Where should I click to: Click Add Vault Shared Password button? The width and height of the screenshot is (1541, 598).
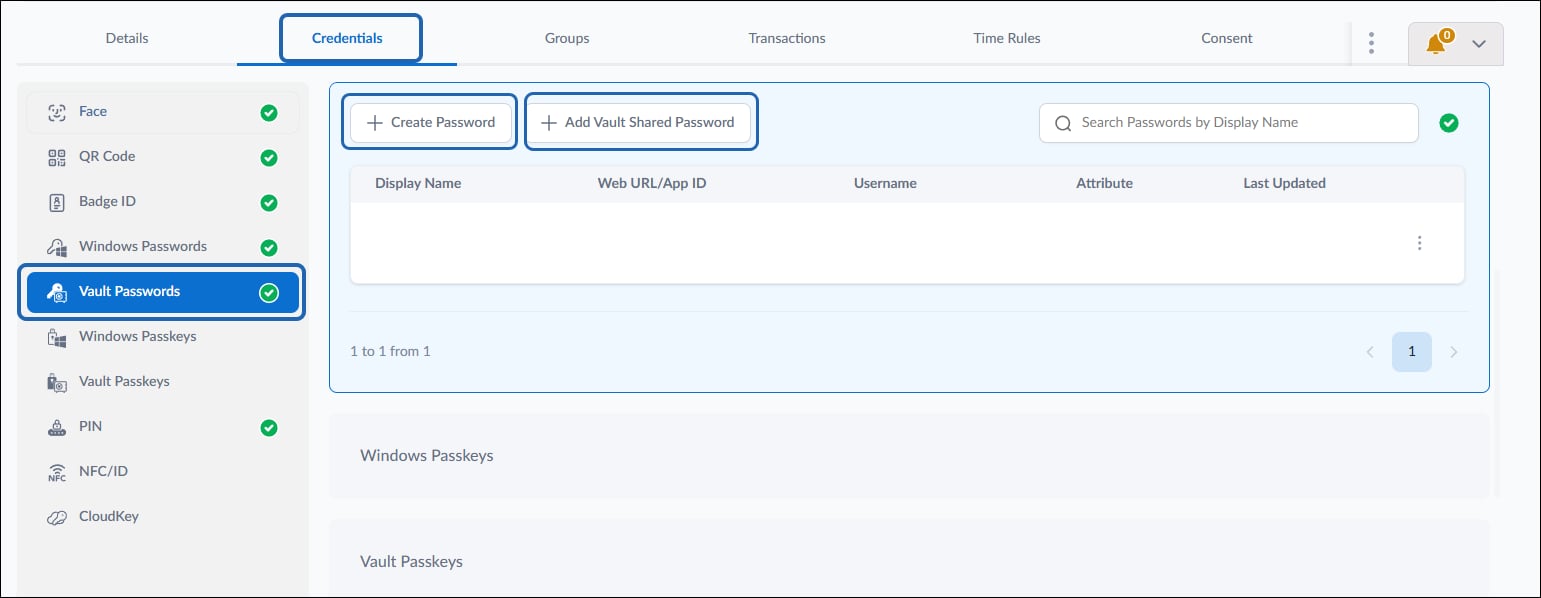[x=640, y=122]
